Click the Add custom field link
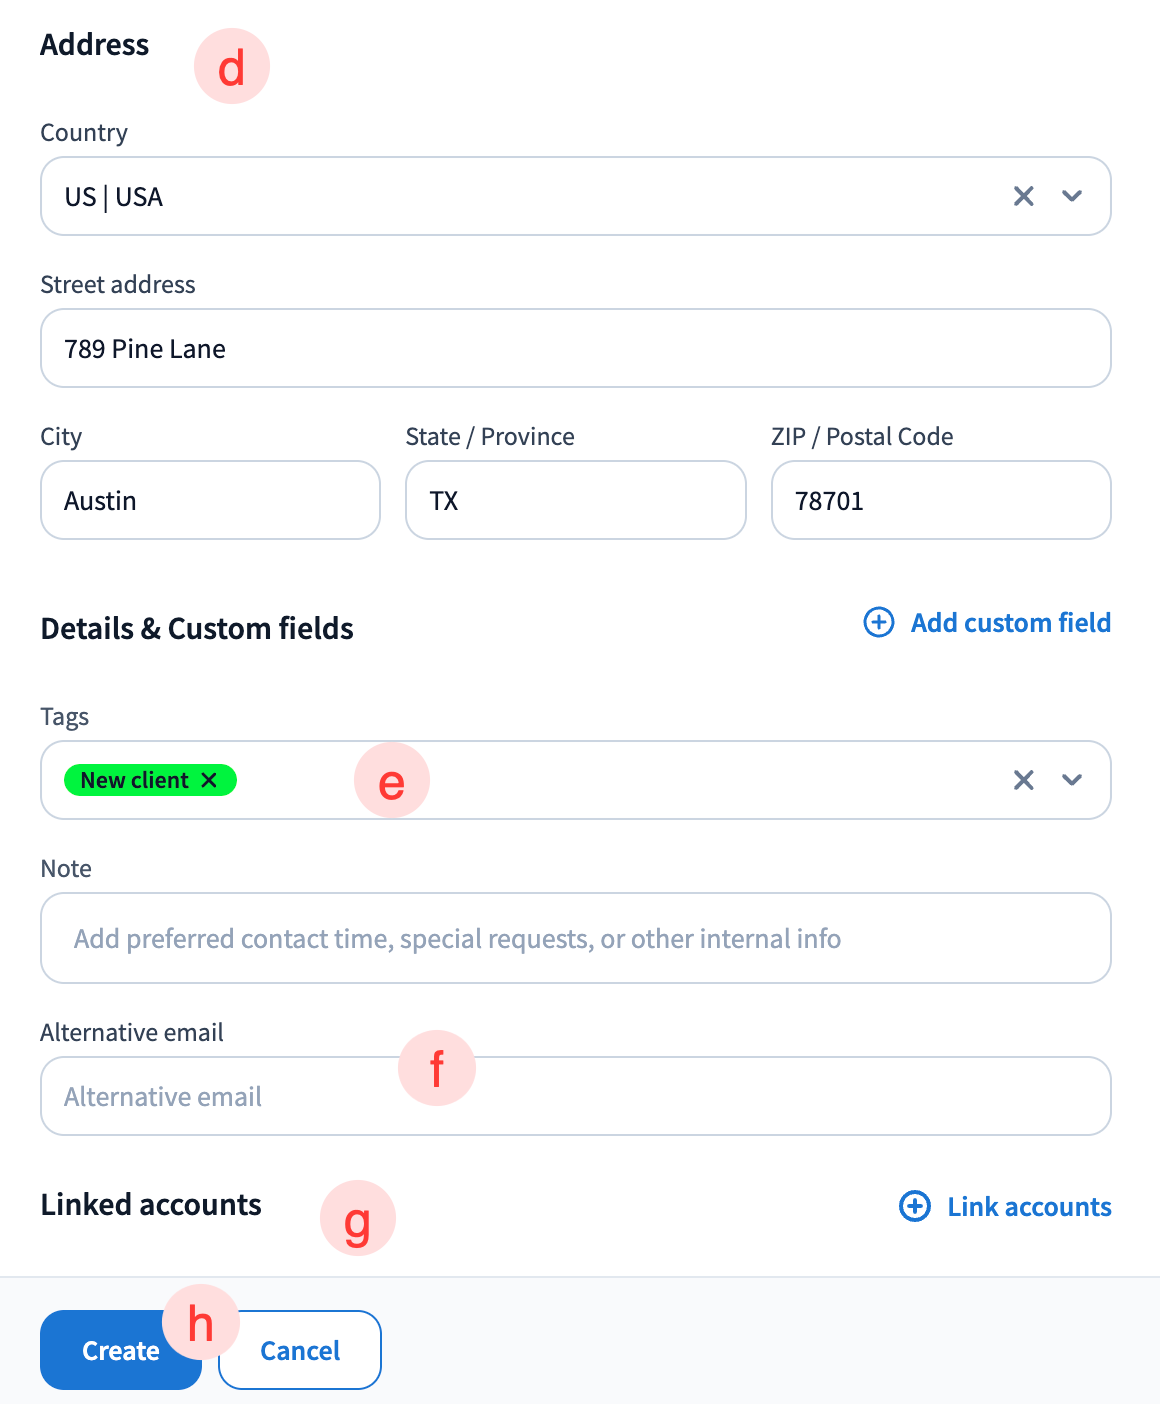Viewport: 1160px width, 1404px height. 1010,622
